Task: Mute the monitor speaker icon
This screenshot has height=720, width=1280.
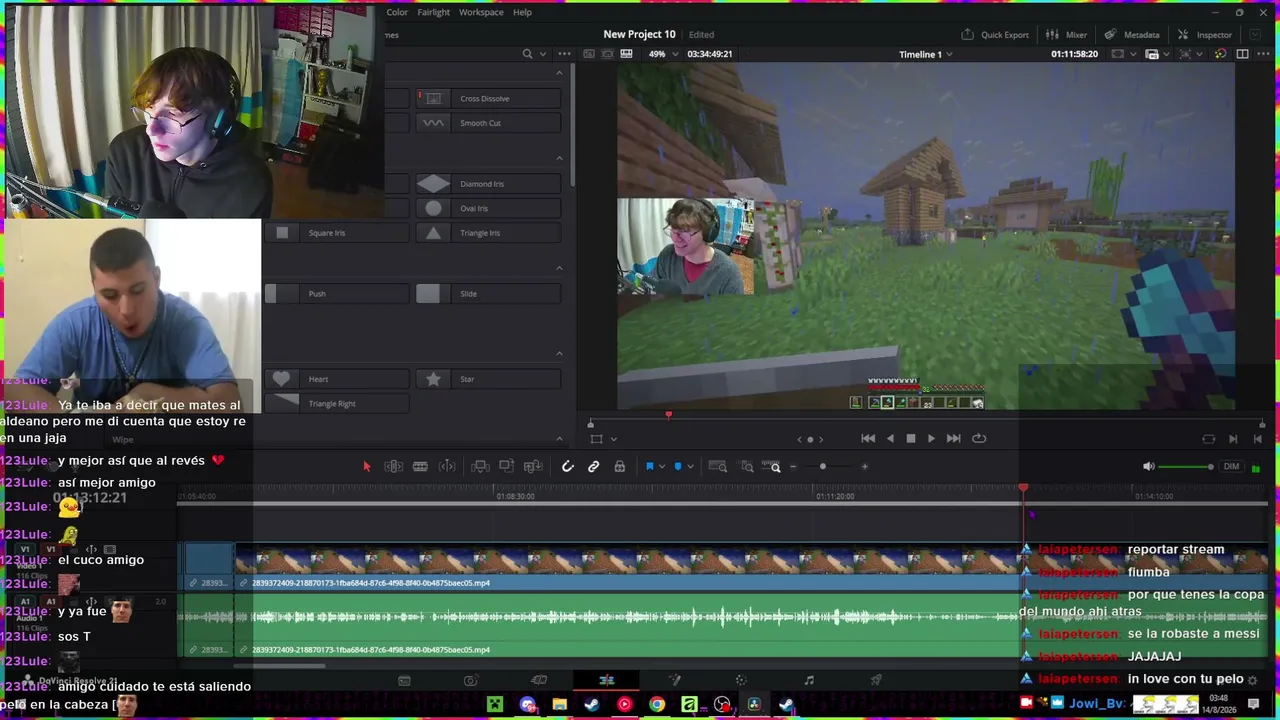Action: pos(1148,466)
